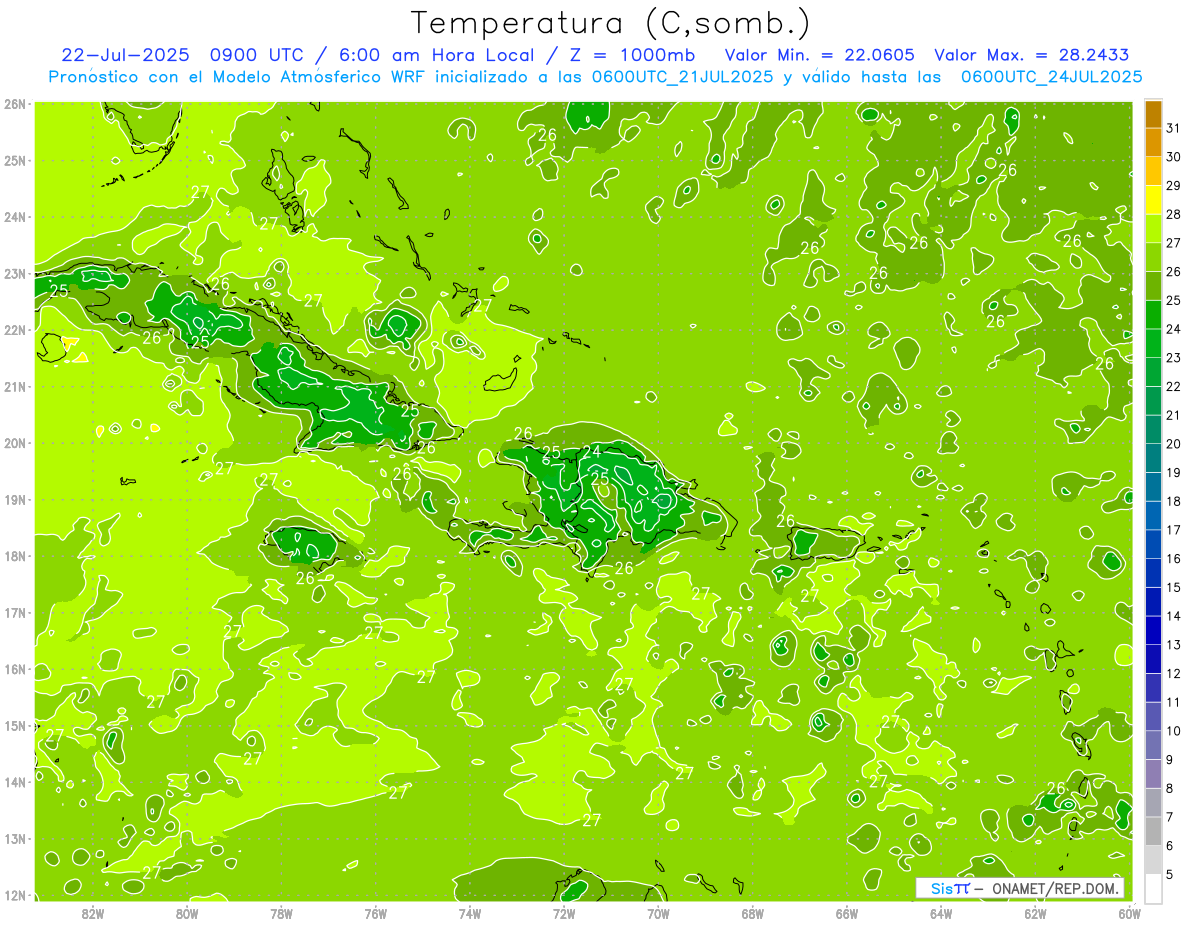Click the teal 19–20 legend swatch
This screenshot has width=1200, height=927.
[x=1153, y=457]
